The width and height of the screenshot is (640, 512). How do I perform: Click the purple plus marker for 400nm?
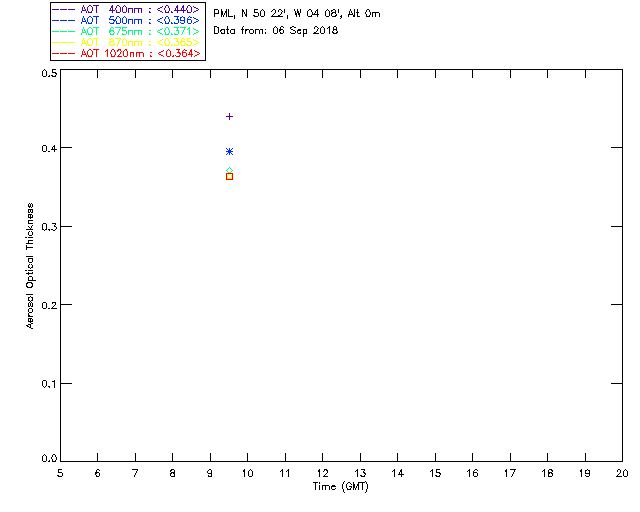point(229,117)
